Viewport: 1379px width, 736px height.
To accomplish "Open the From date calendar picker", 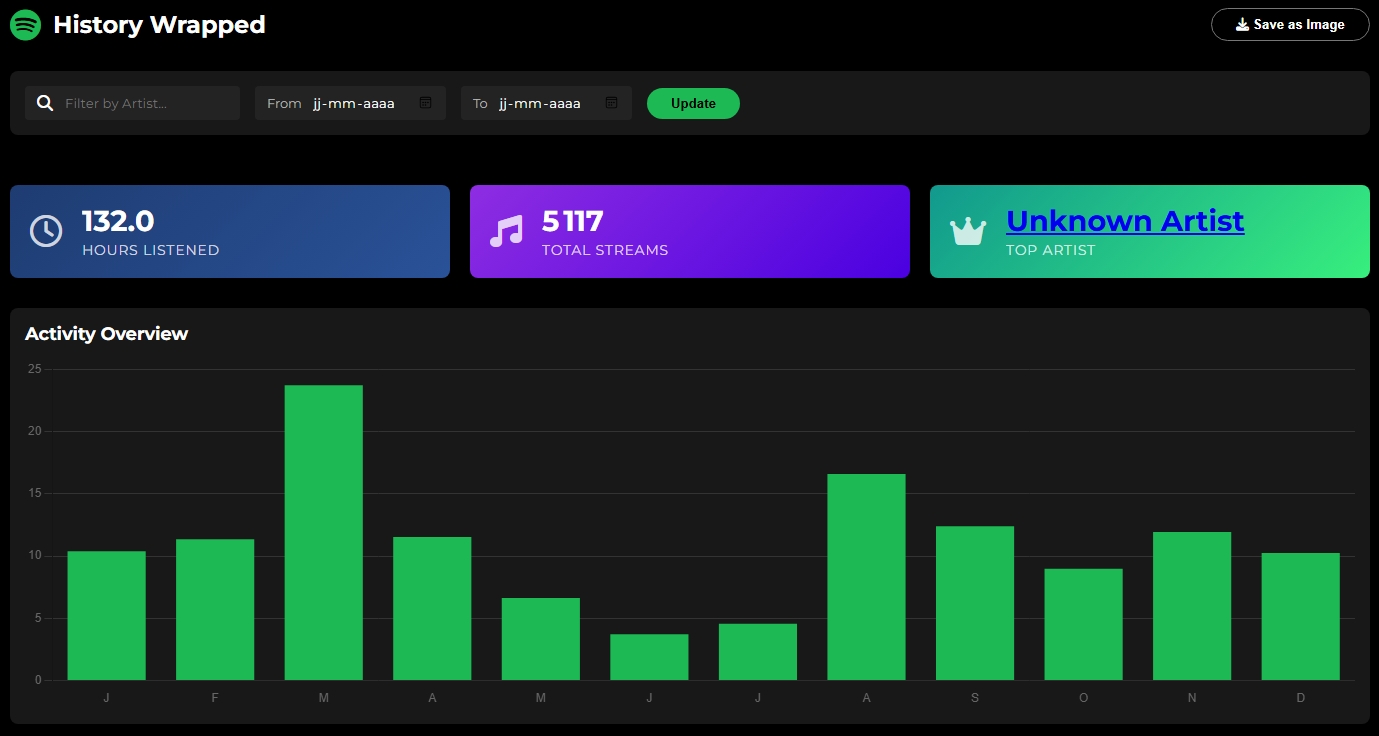I will pos(425,103).
